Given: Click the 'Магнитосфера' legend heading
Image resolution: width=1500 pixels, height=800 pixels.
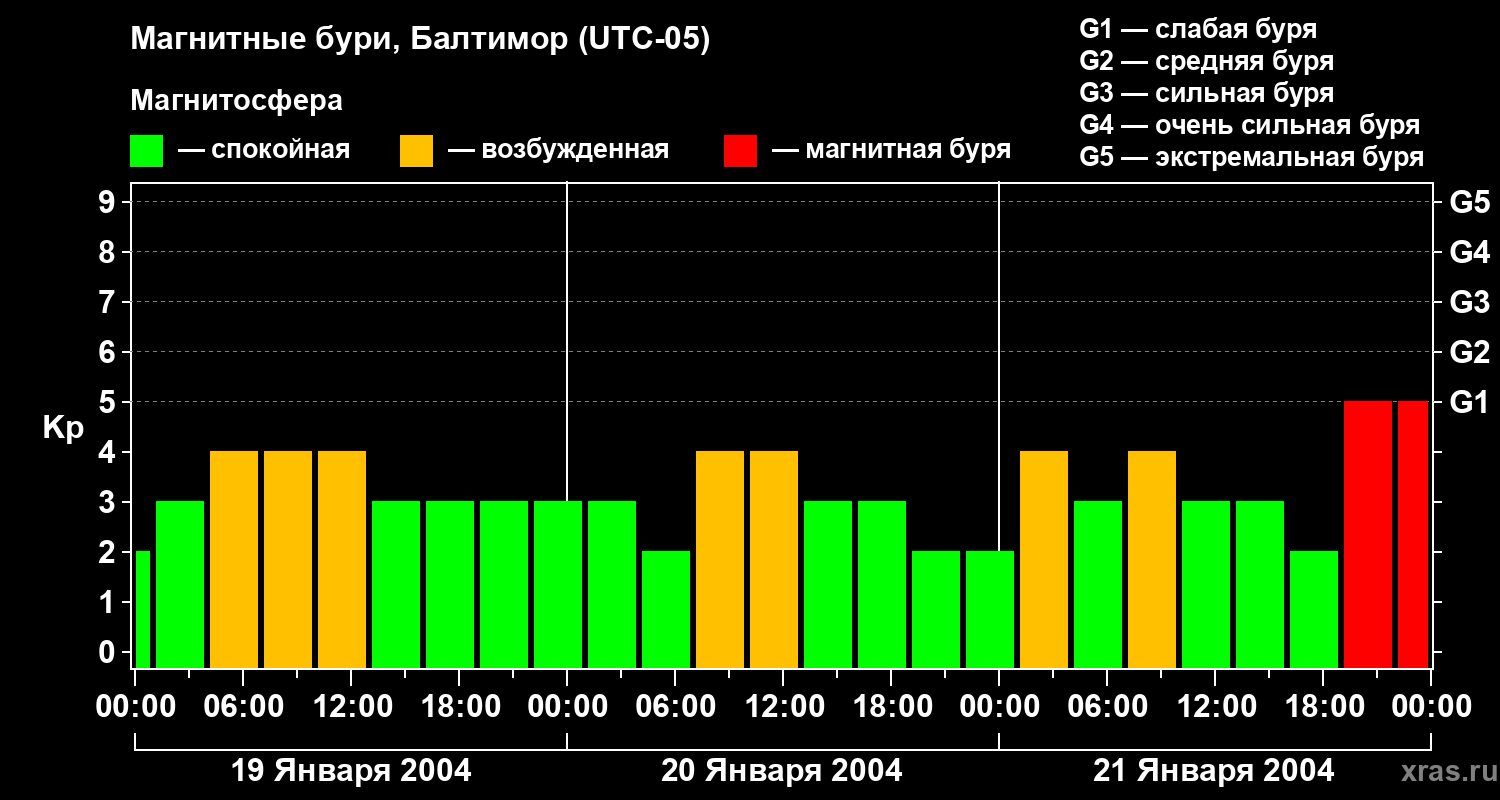Looking at the screenshot, I should pyautogui.click(x=236, y=101).
